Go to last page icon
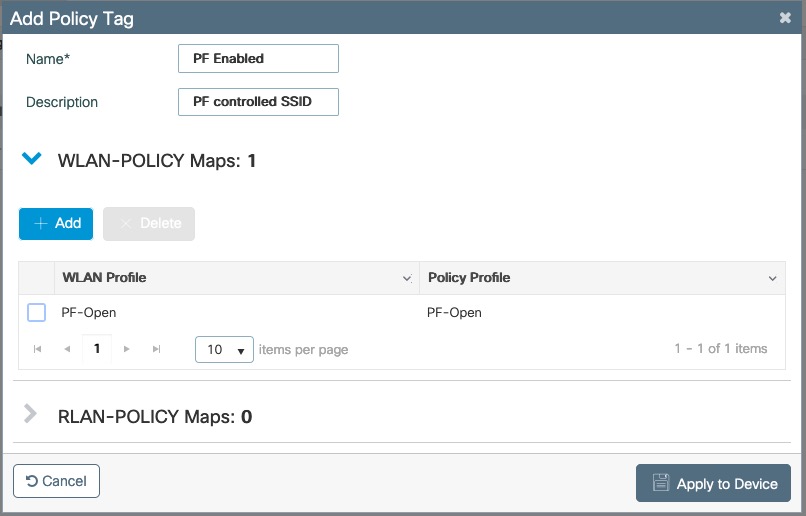The width and height of the screenshot is (806, 516). (x=156, y=349)
